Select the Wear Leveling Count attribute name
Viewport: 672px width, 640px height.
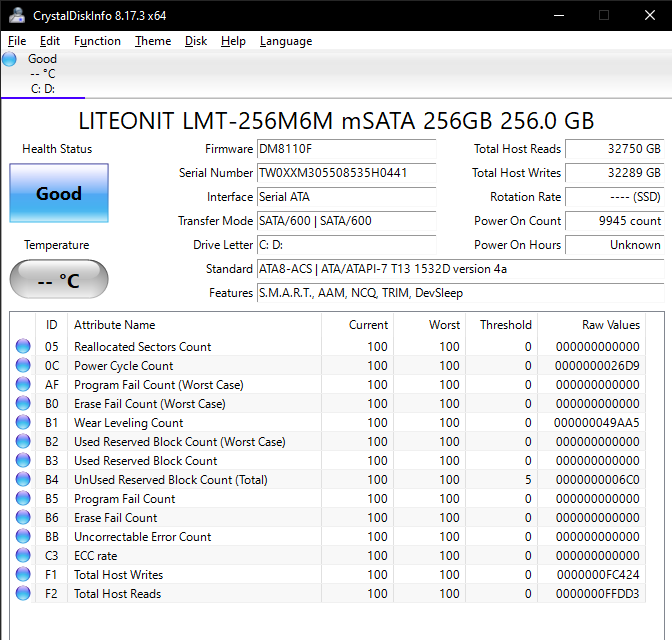click(x=129, y=423)
